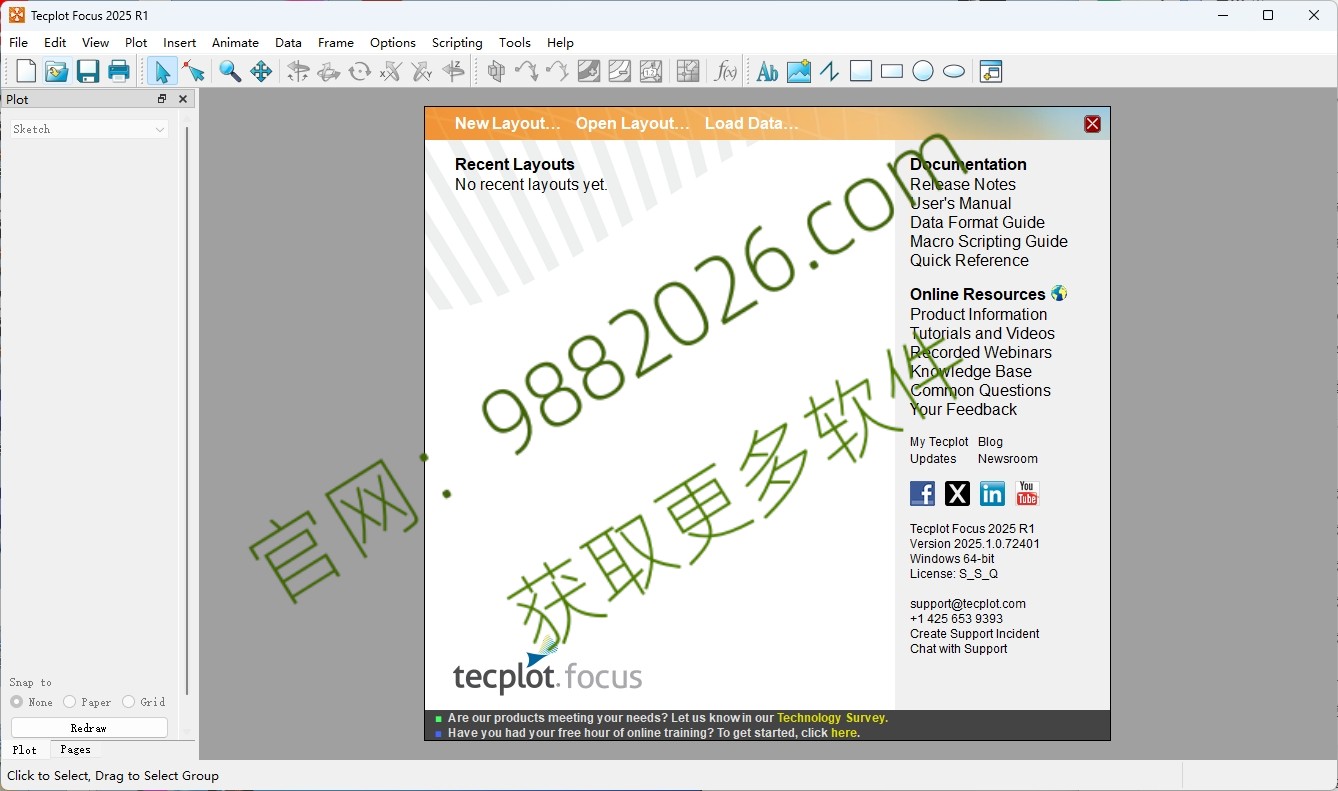The width and height of the screenshot is (1338, 791).
Task: Open the LinkedIn icon link
Action: [992, 493]
